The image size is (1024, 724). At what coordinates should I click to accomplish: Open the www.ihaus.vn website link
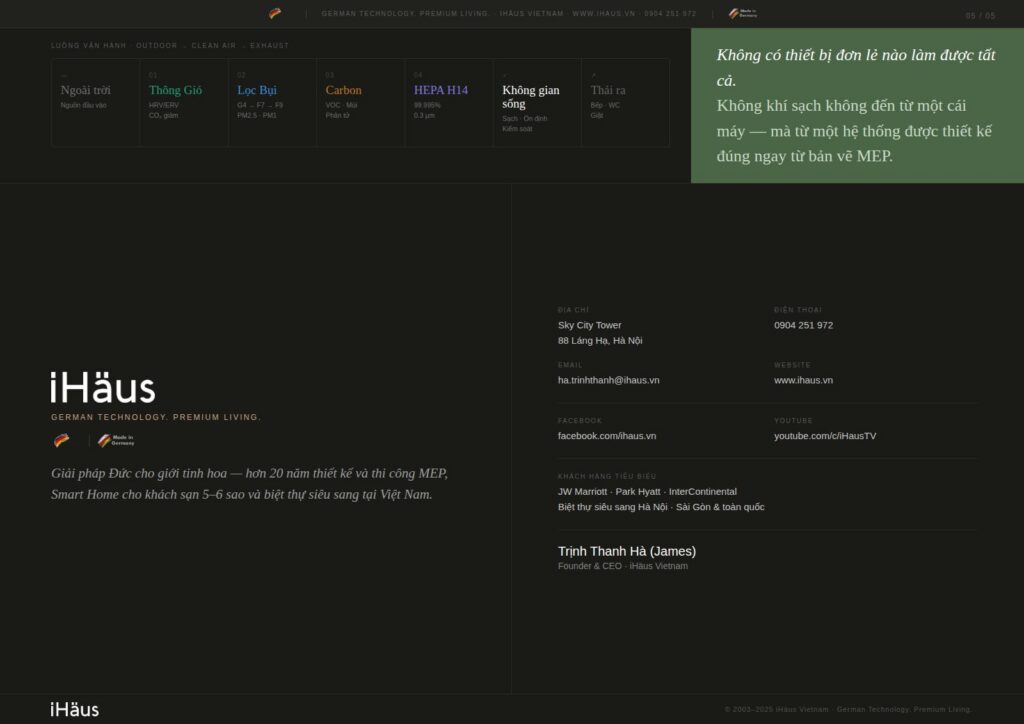pyautogui.click(x=803, y=380)
